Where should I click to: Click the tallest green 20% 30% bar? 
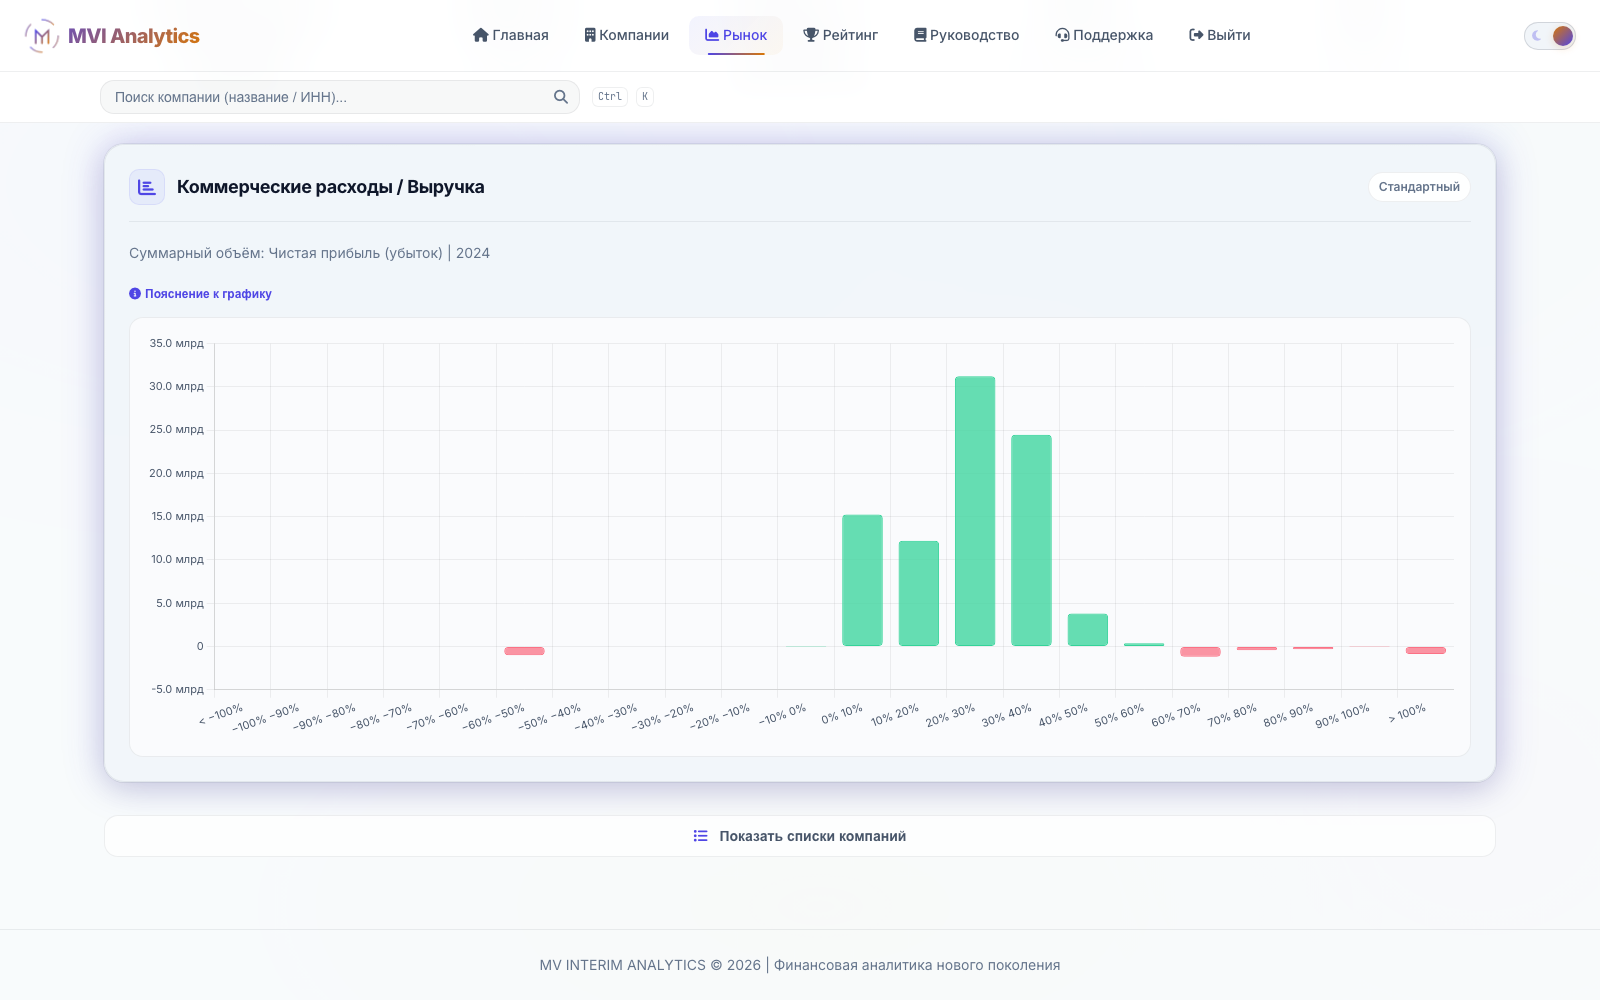[x=975, y=511]
